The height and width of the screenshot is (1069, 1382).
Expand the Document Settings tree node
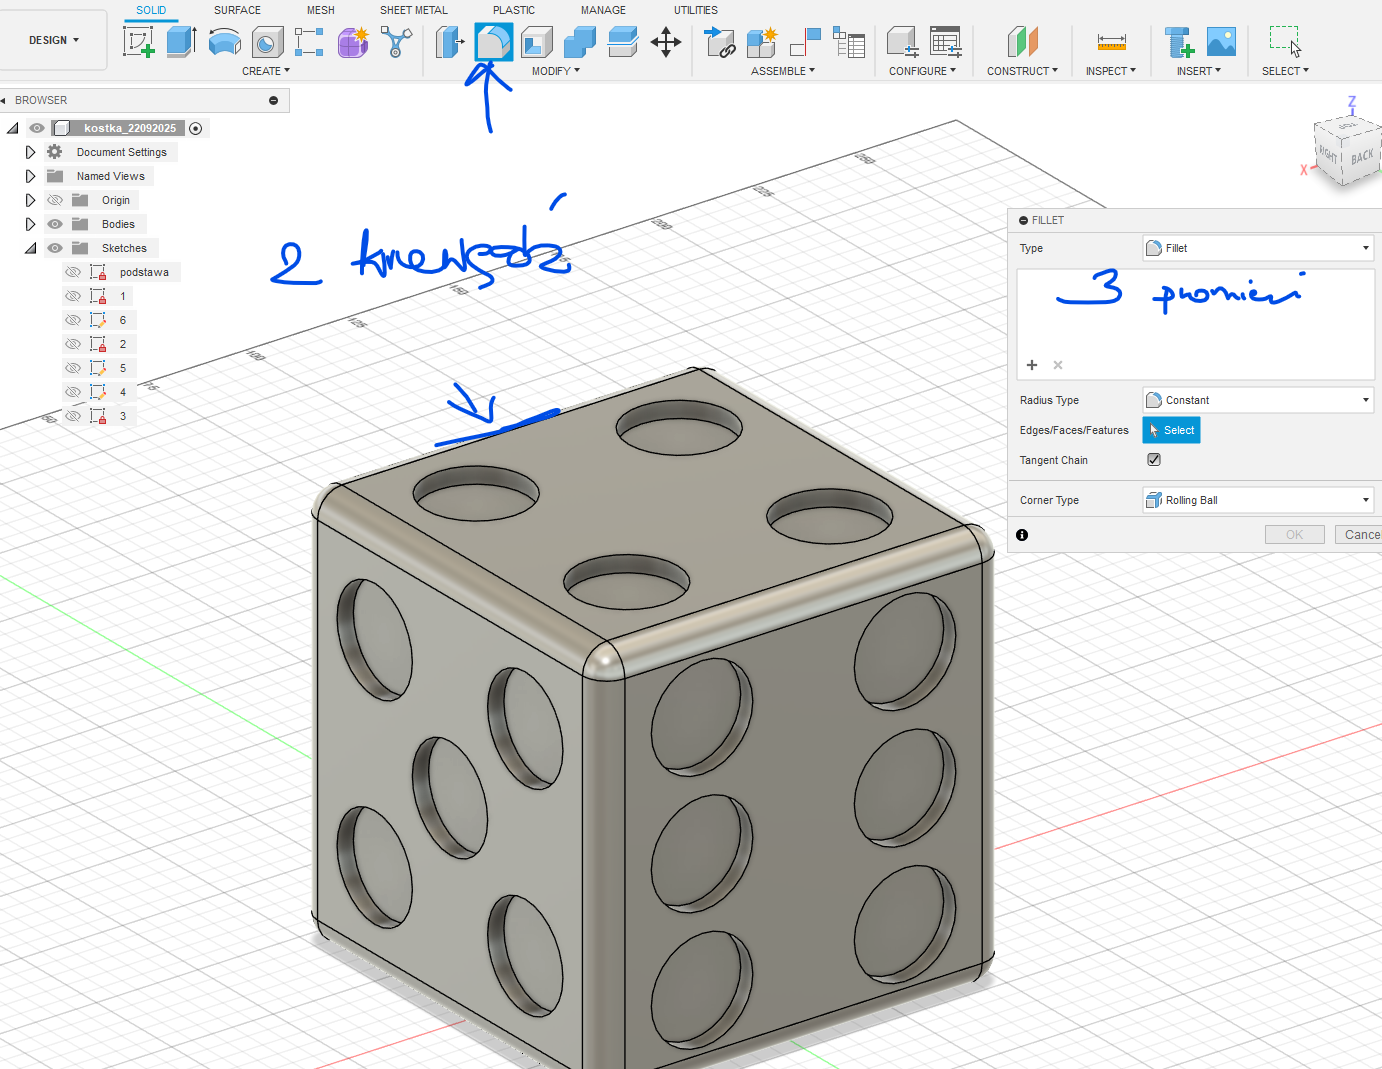coord(30,152)
